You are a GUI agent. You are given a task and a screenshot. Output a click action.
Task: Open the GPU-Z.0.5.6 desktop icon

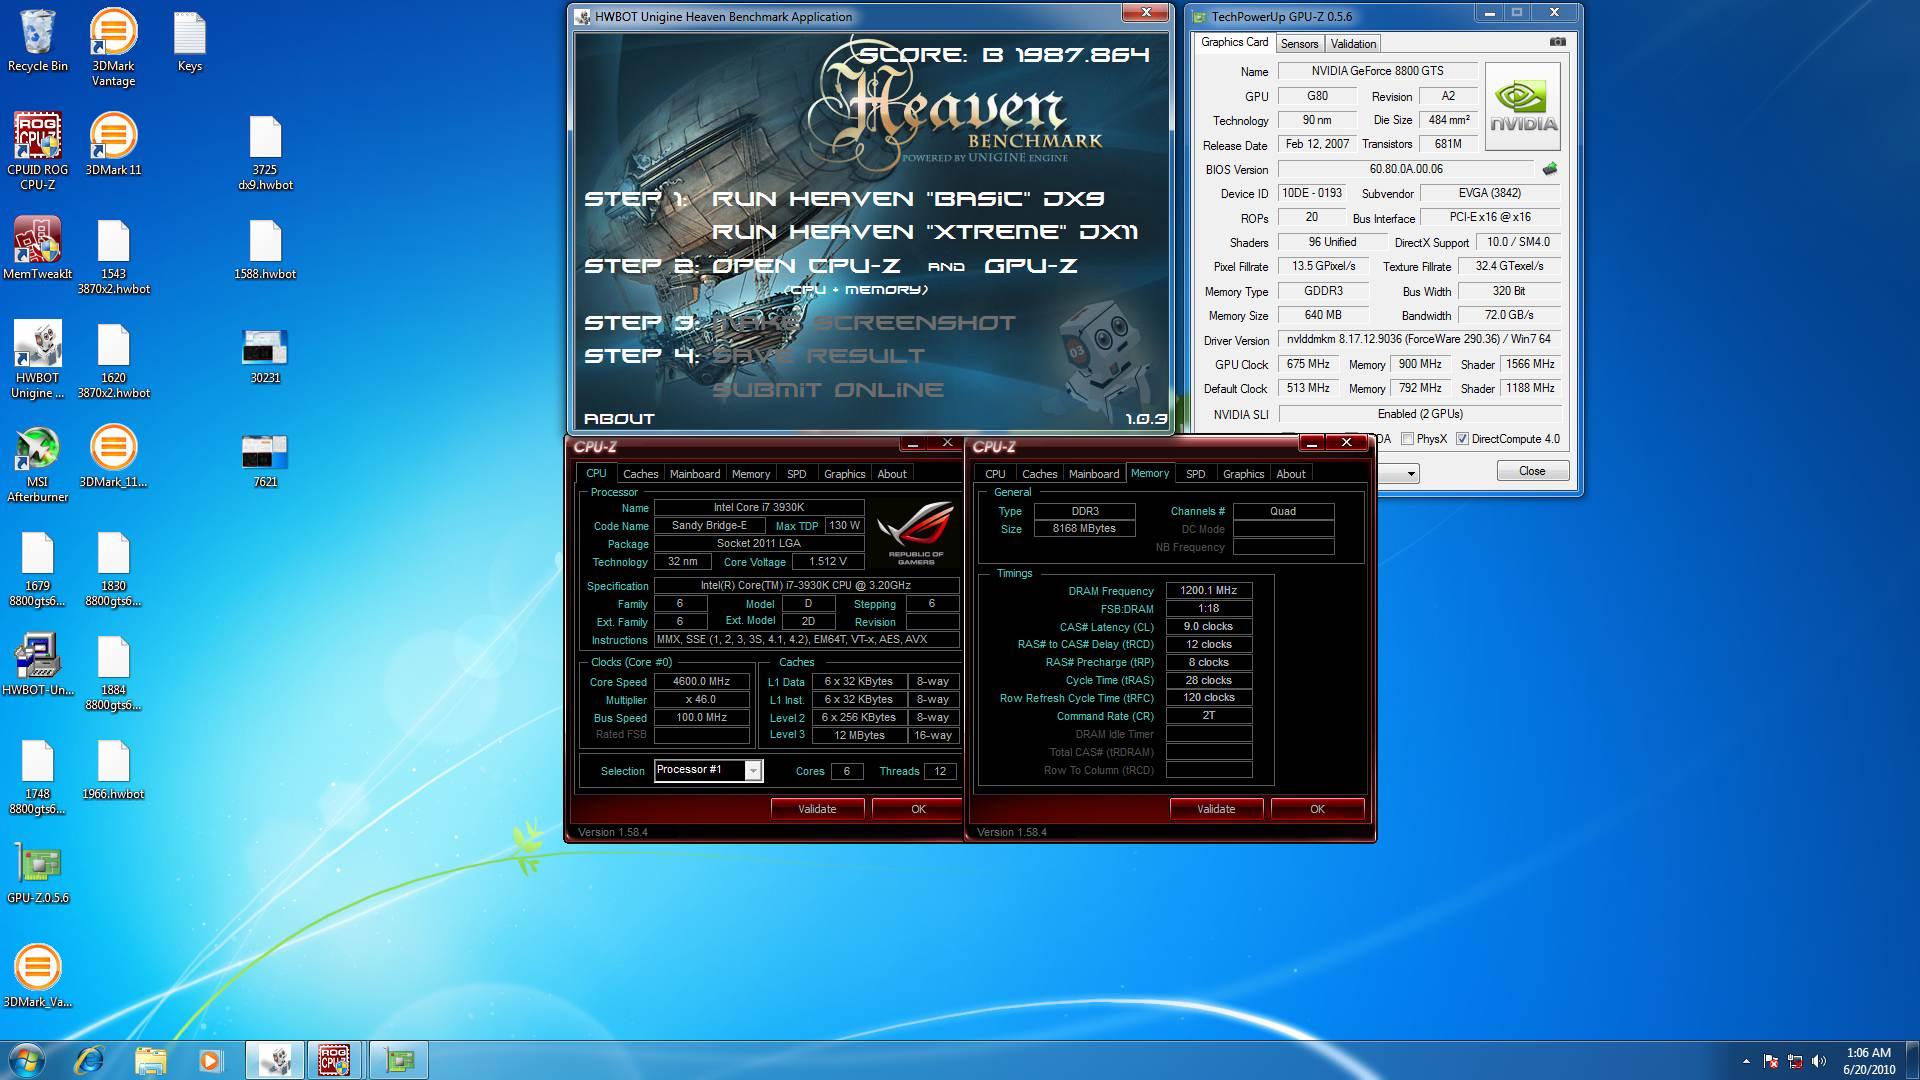37,873
